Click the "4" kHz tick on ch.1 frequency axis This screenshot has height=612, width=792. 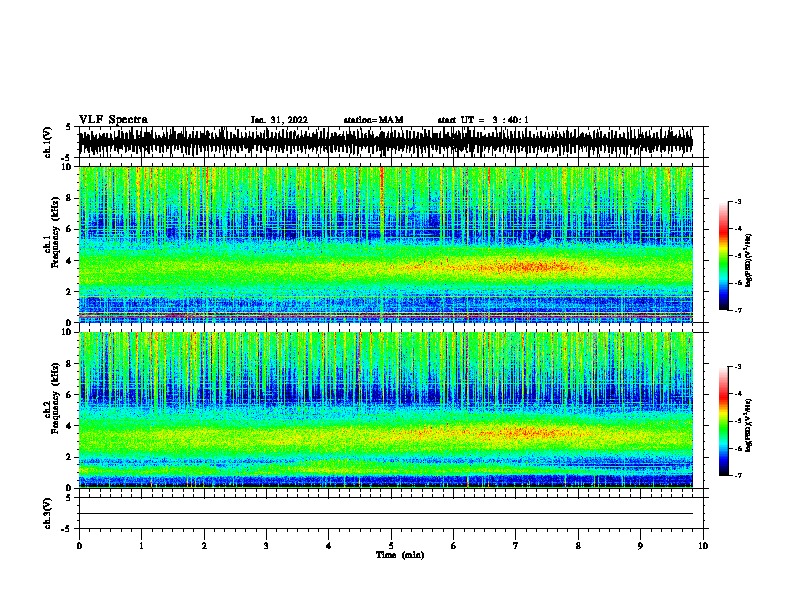(70, 261)
